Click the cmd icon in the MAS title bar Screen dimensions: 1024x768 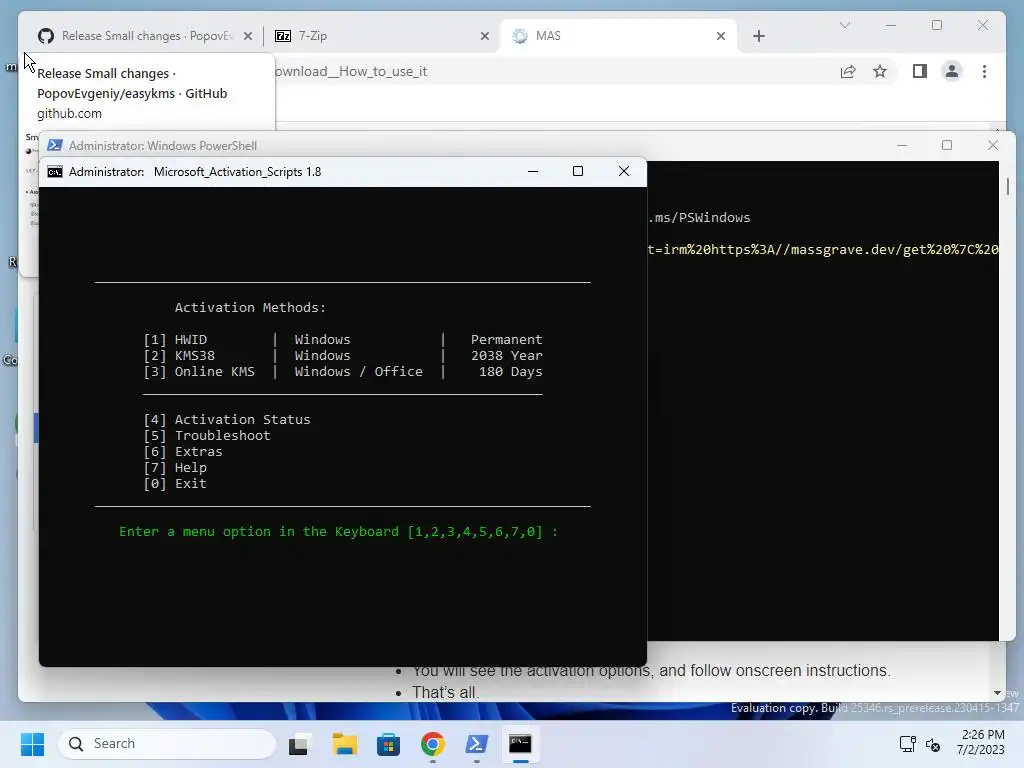tap(55, 172)
